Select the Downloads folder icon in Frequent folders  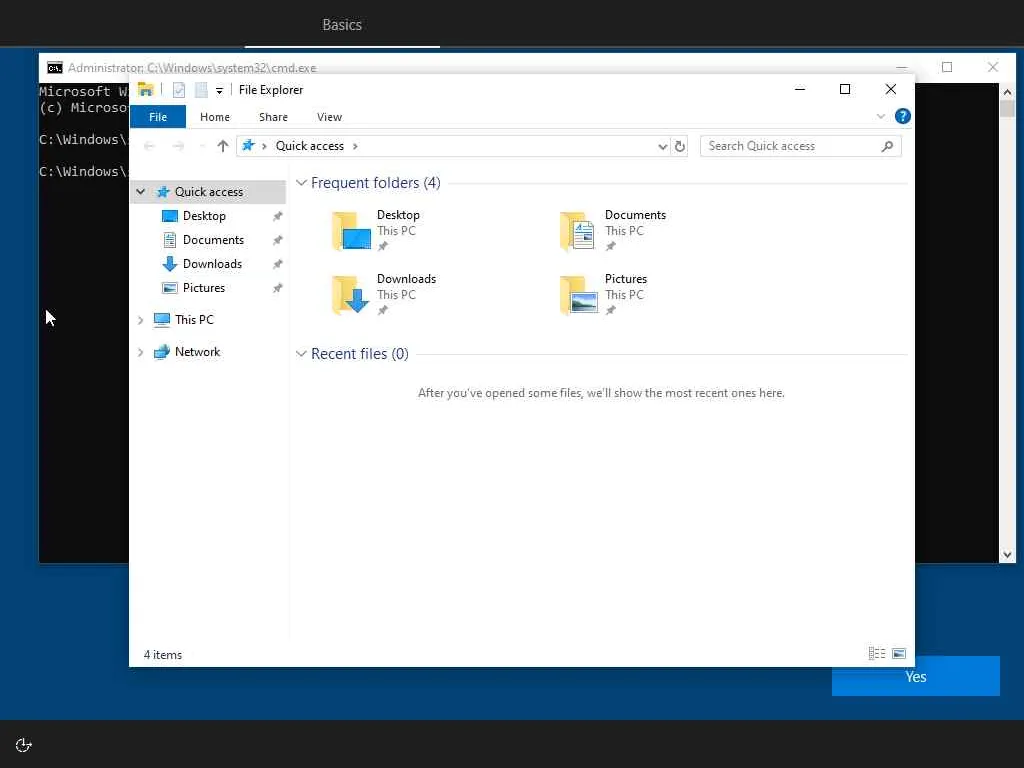351,295
